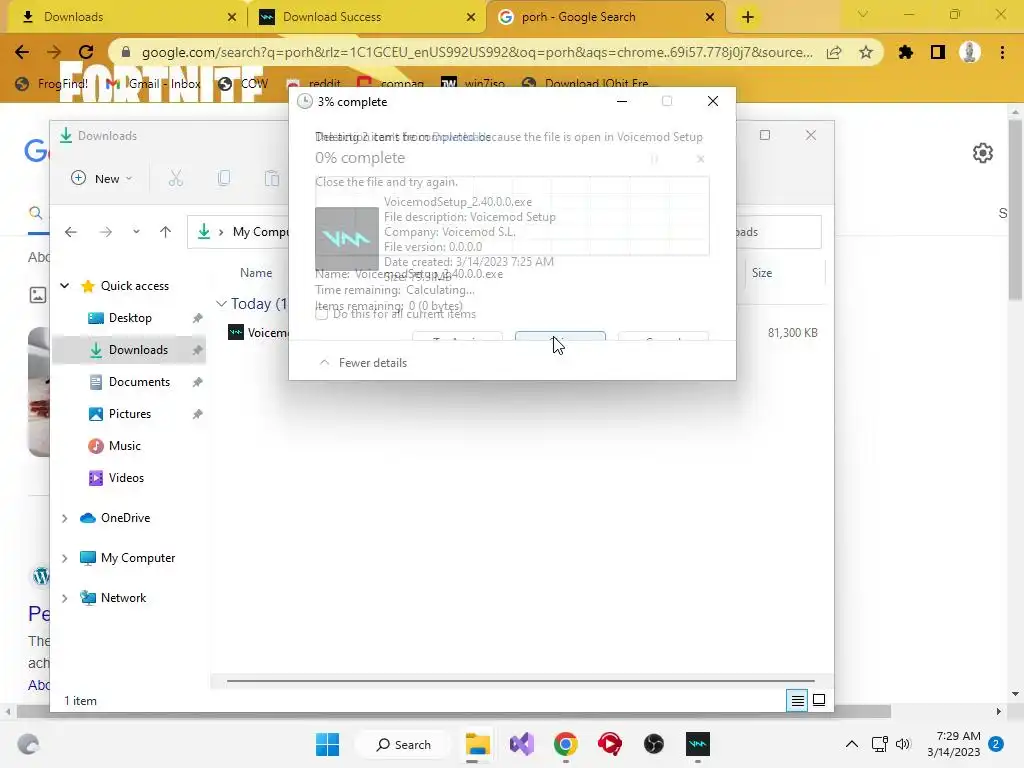Click the Cut icon in Explorer toolbar
This screenshot has width=1024, height=768.
[x=176, y=178]
